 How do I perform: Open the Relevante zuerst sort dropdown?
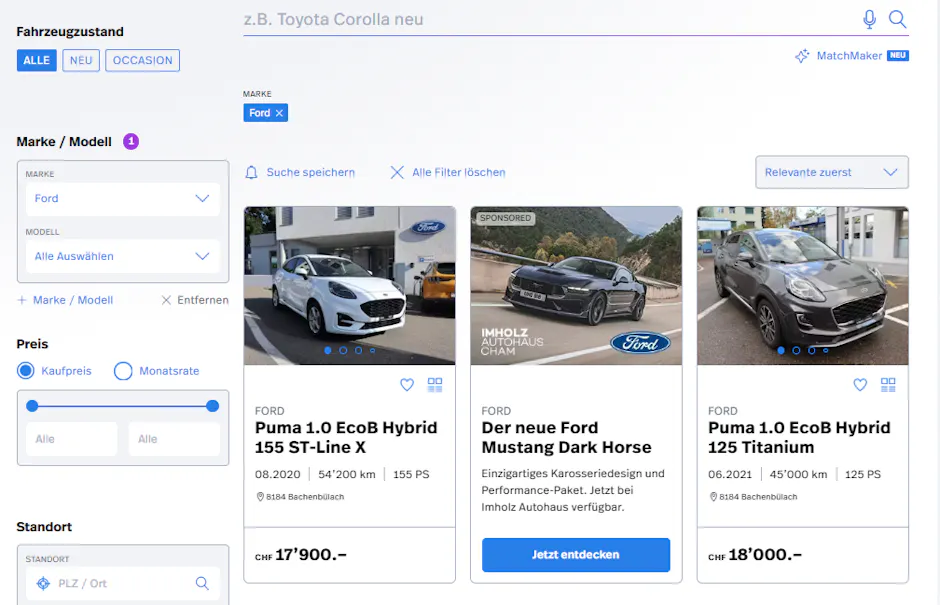tap(832, 173)
